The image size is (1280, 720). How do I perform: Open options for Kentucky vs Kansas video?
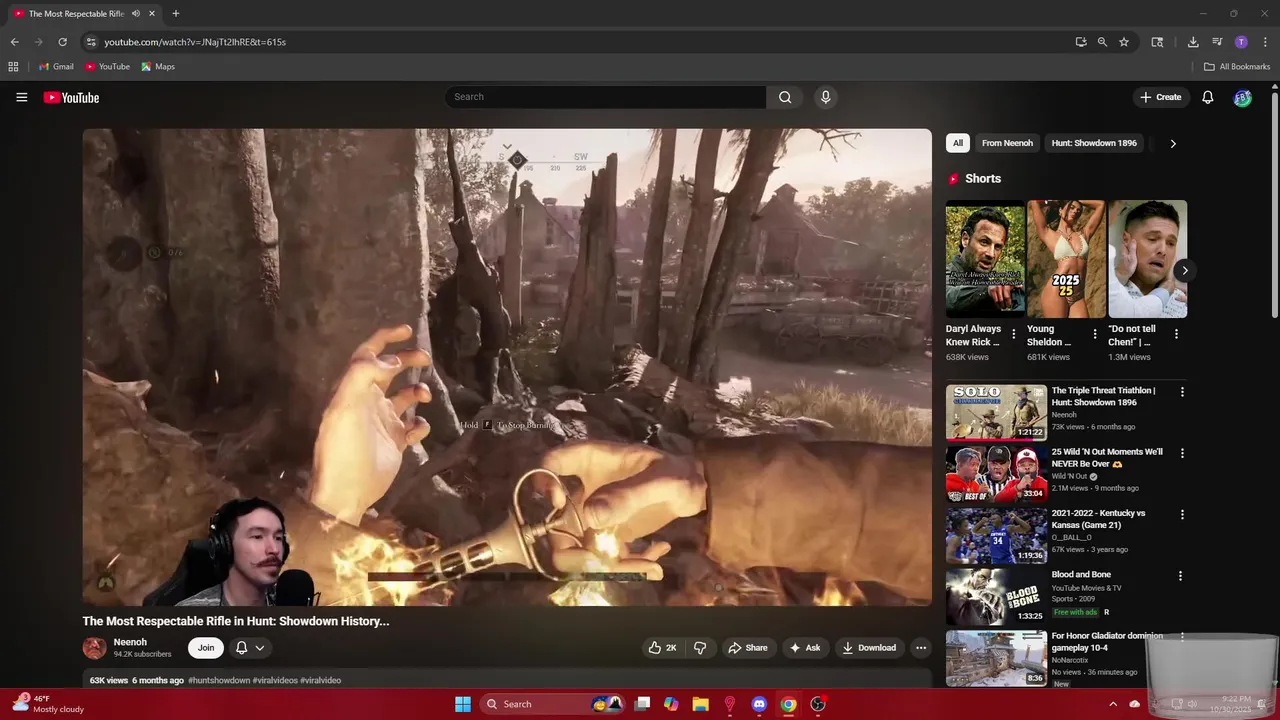[x=1182, y=514]
